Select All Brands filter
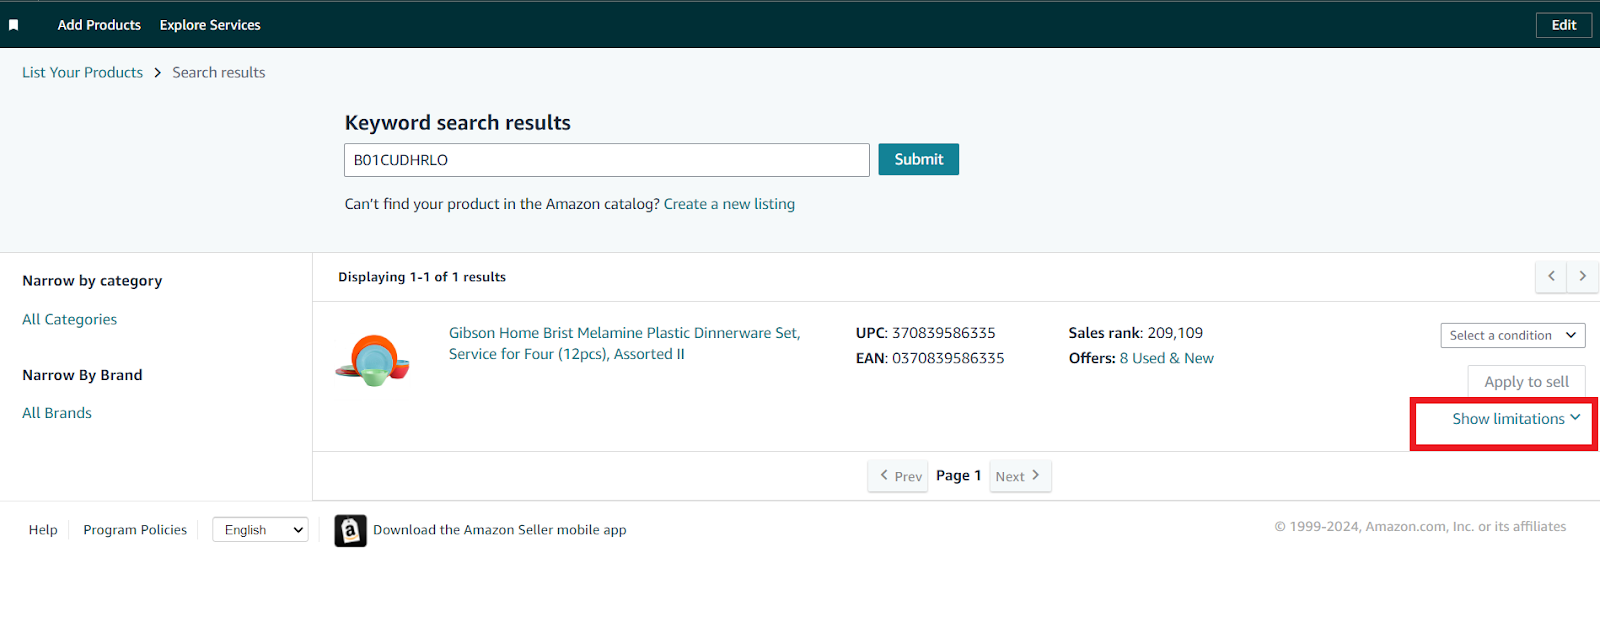The width and height of the screenshot is (1600, 617). tap(57, 413)
